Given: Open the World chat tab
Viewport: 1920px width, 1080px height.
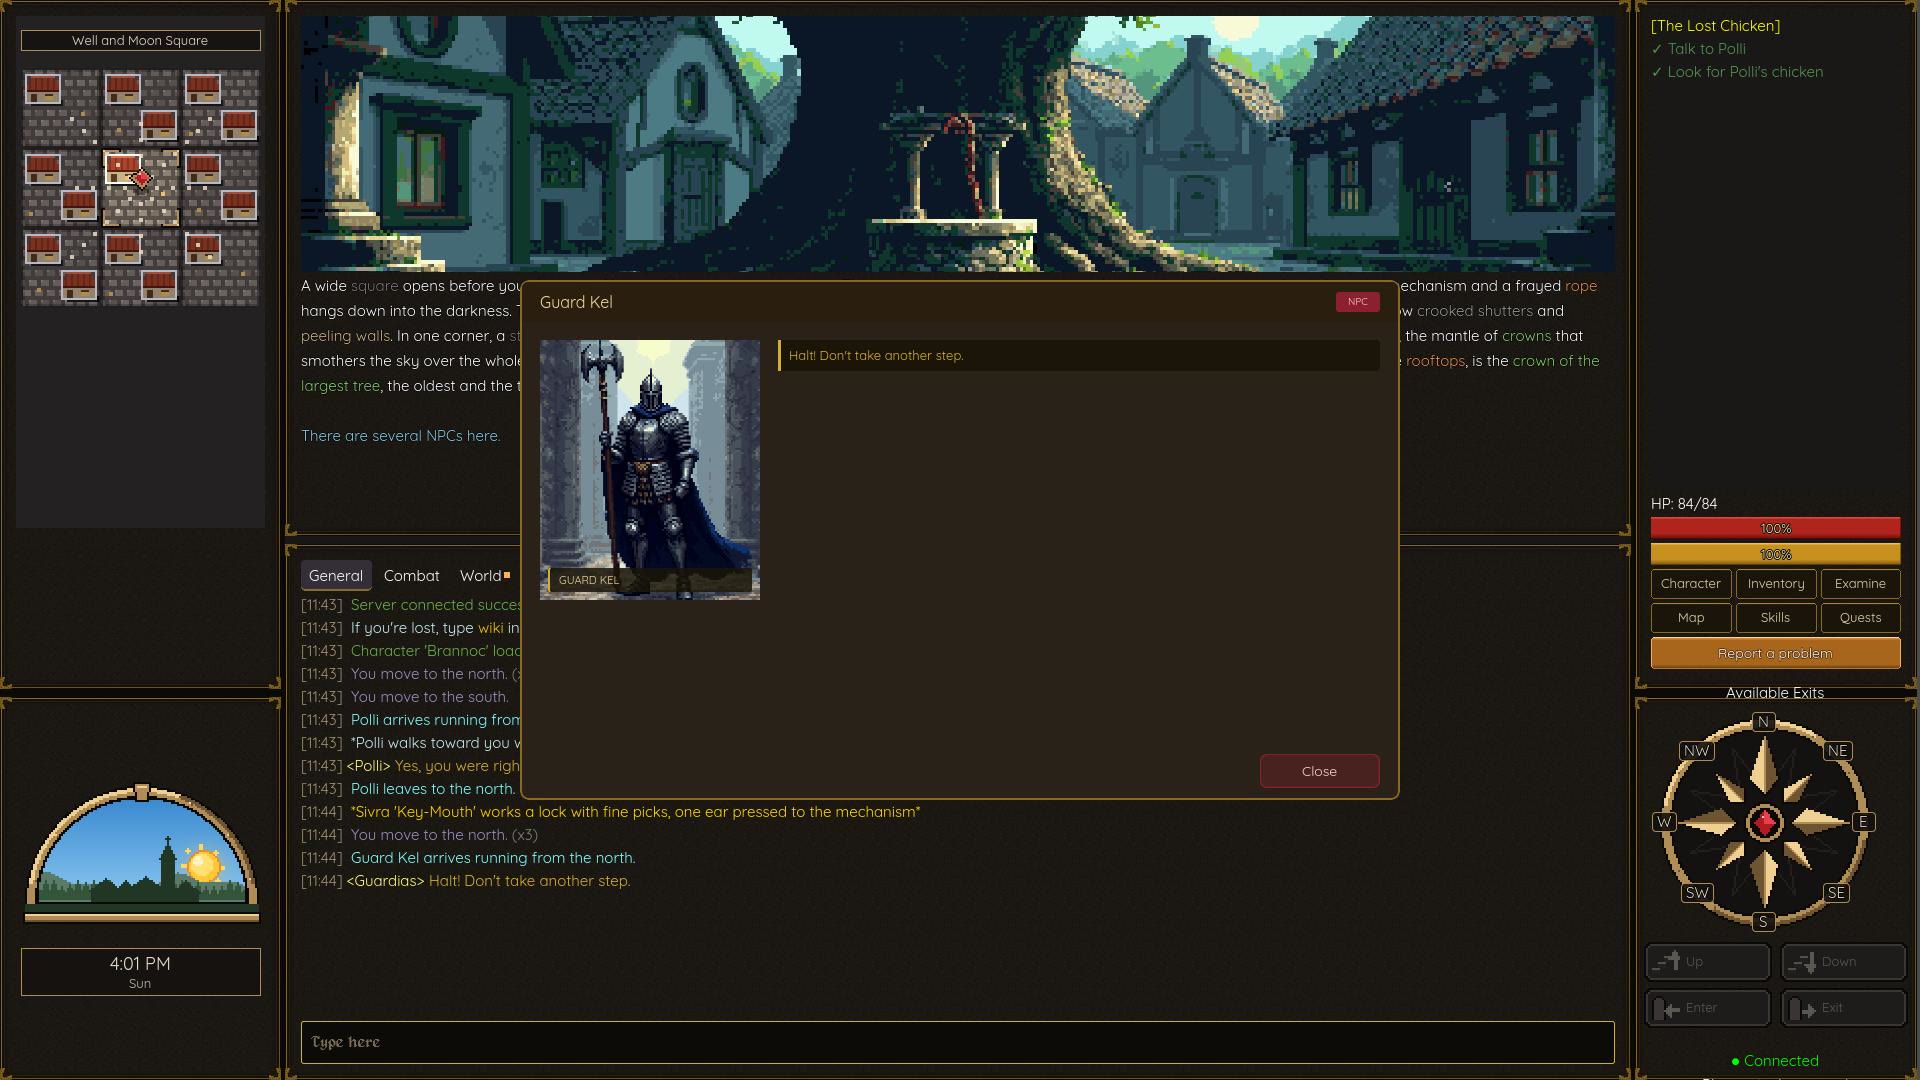Looking at the screenshot, I should [484, 576].
